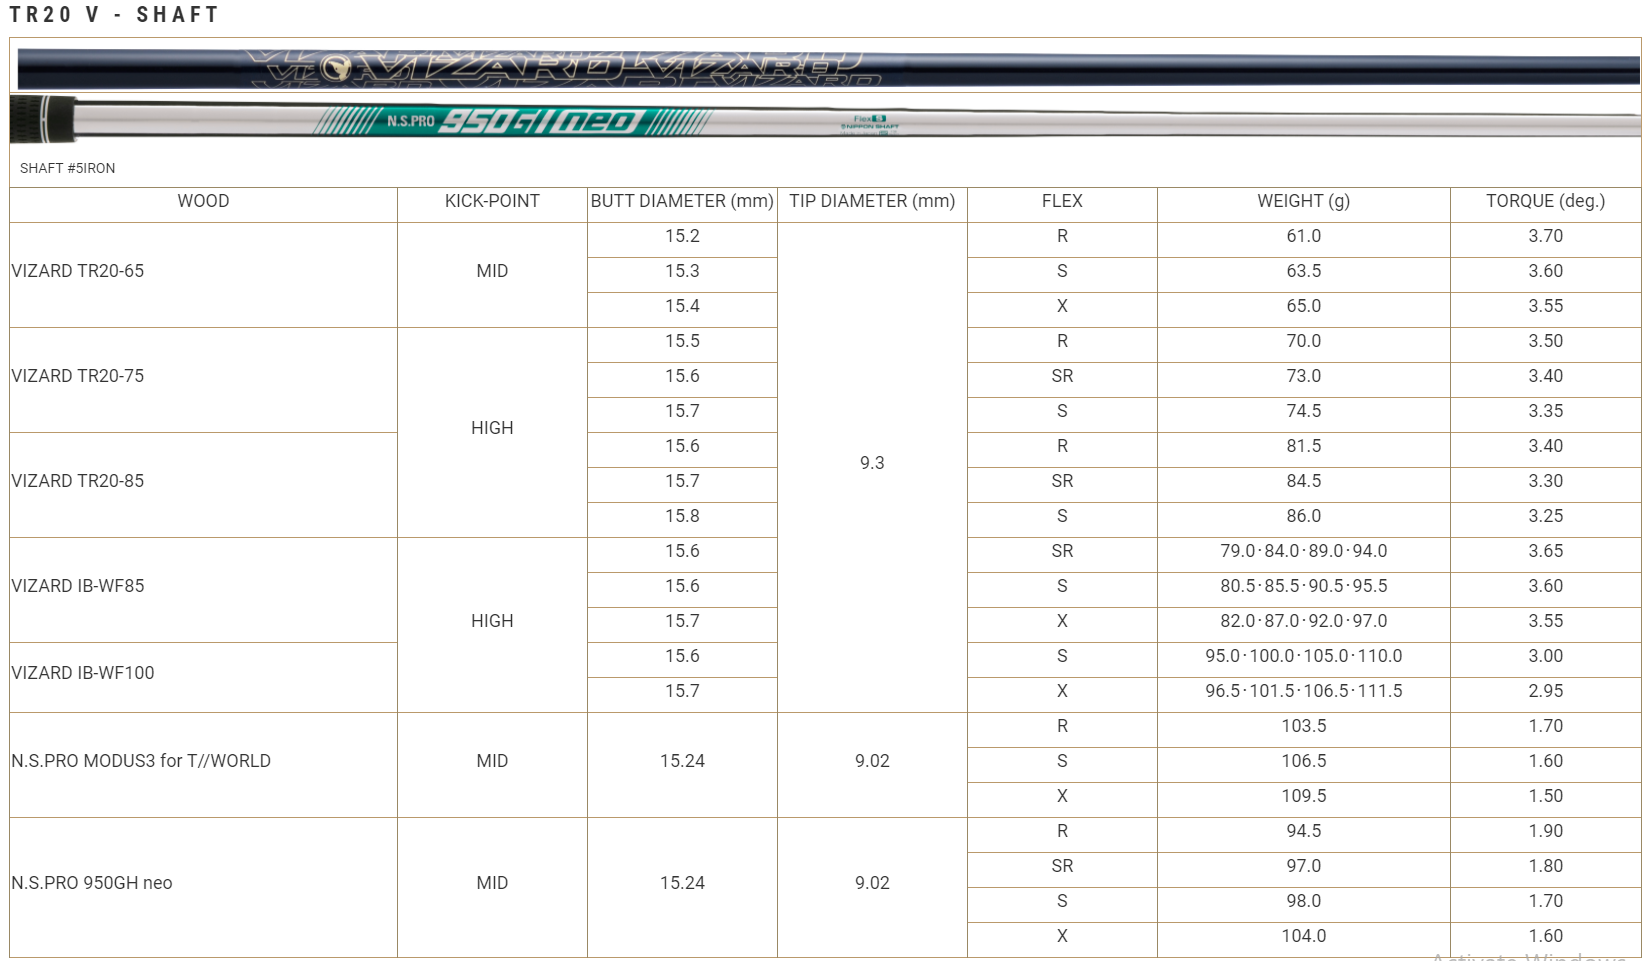Click the WOOD column header
Image resolution: width=1650 pixels, height=961 pixels.
(x=203, y=201)
